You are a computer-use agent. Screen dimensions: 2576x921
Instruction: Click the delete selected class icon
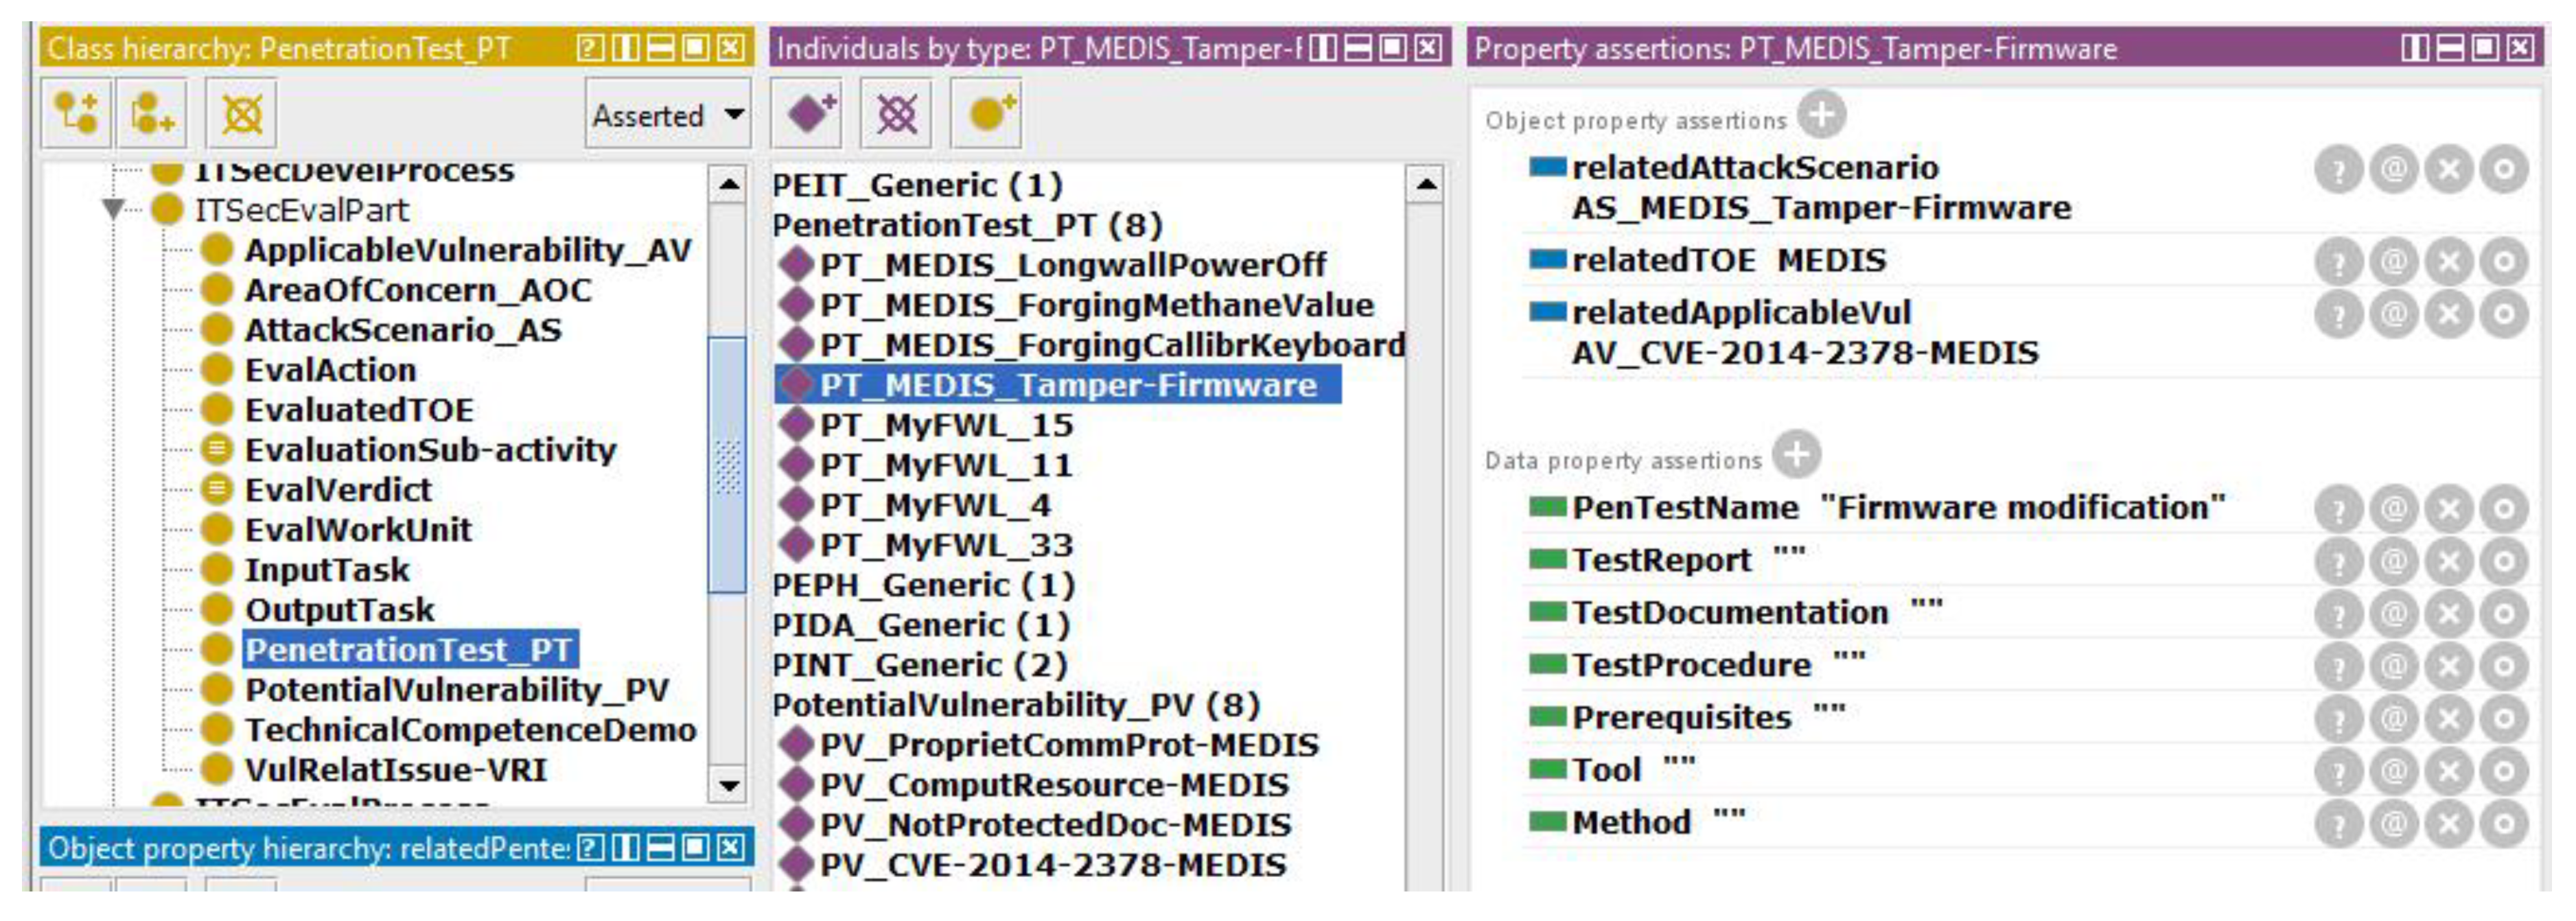point(241,113)
